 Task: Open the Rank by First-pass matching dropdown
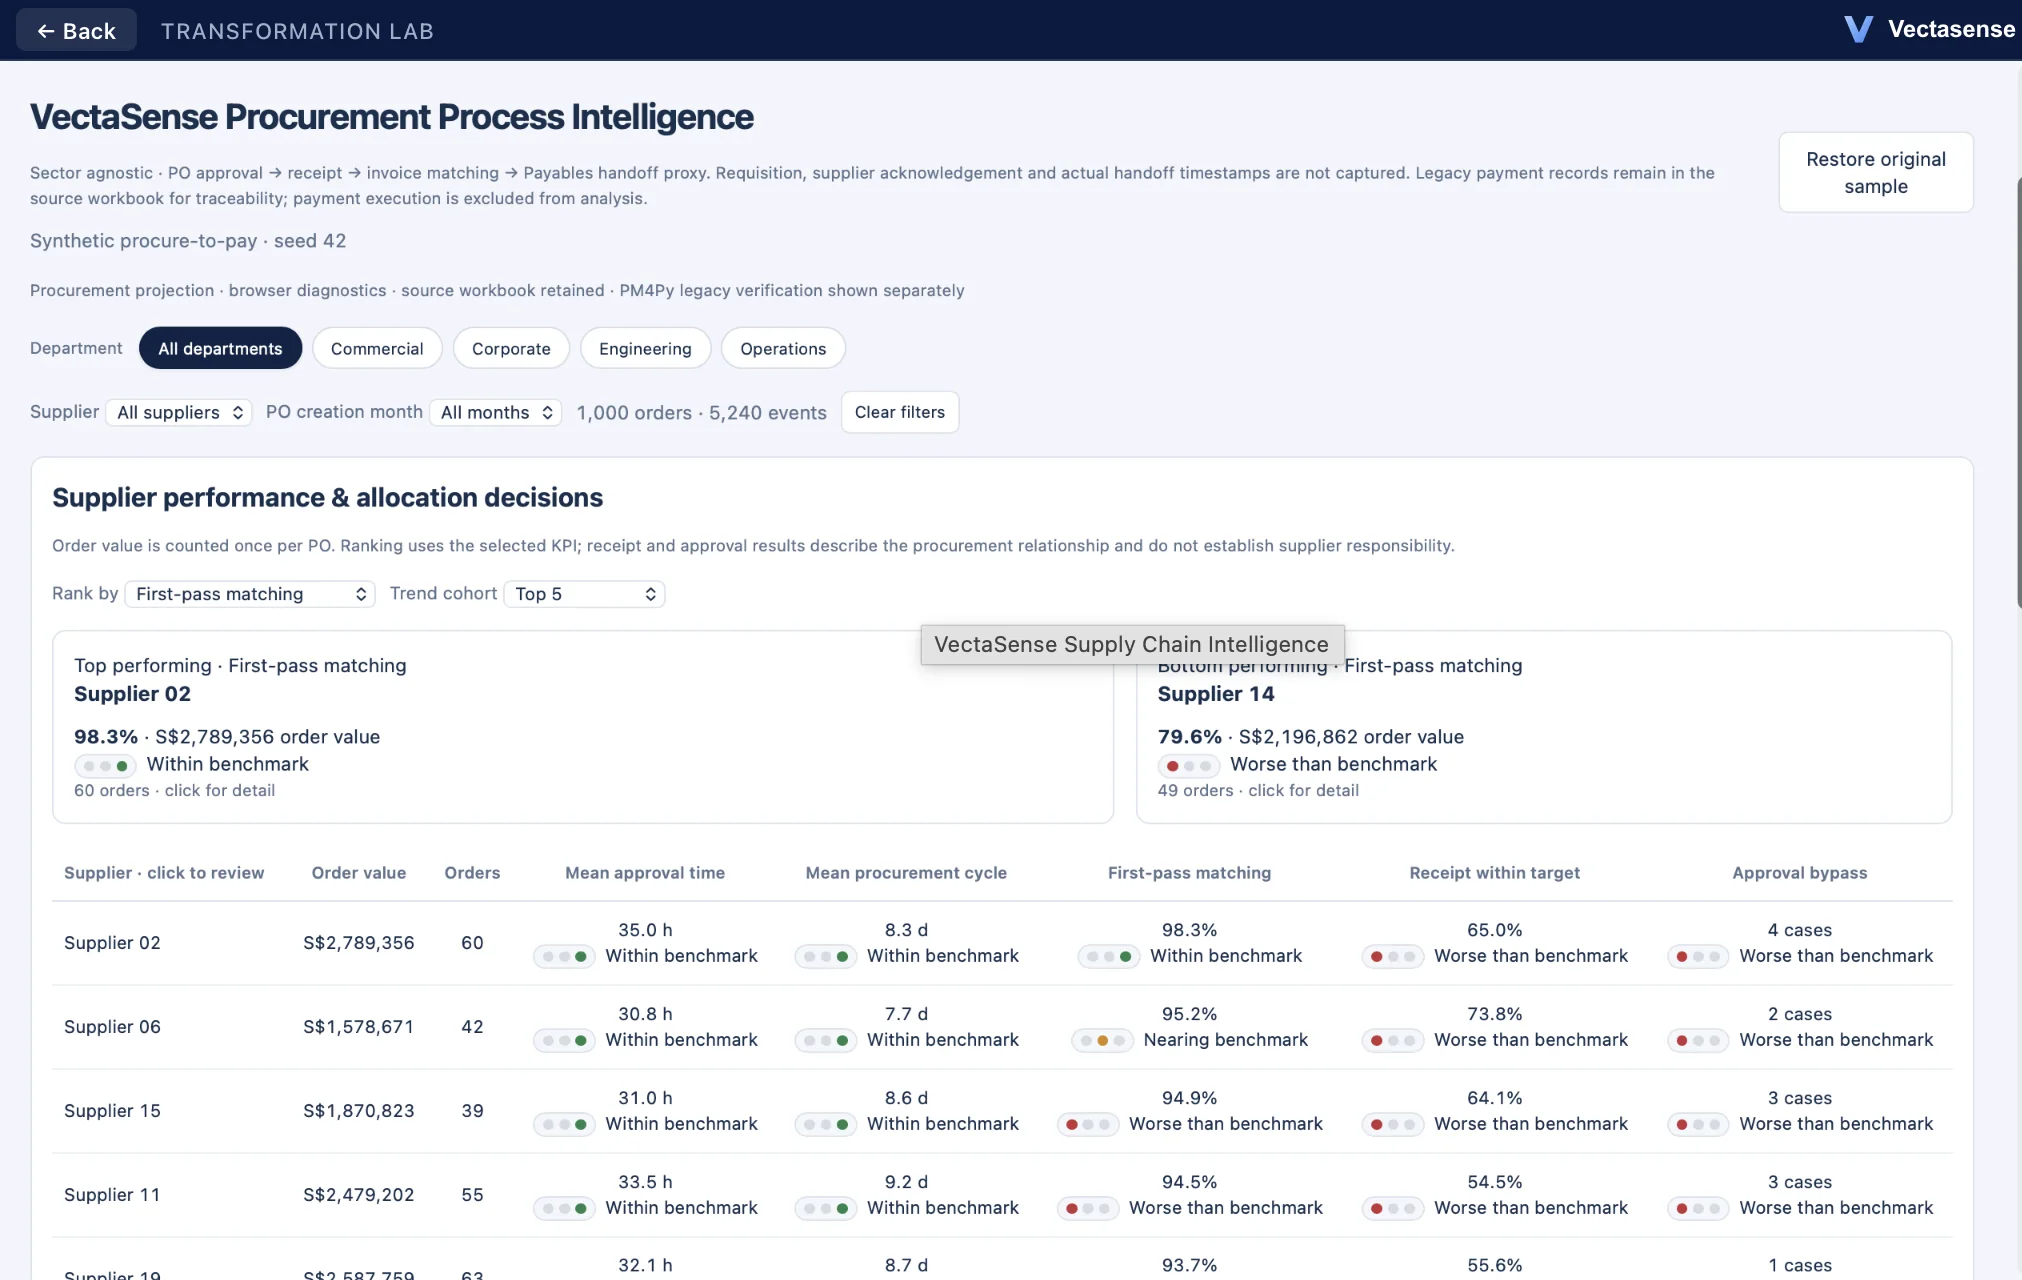(250, 594)
